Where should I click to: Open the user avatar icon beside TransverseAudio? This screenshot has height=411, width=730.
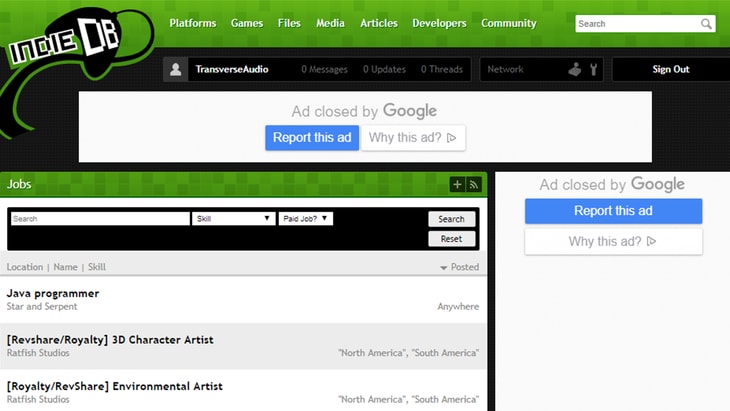pos(176,69)
